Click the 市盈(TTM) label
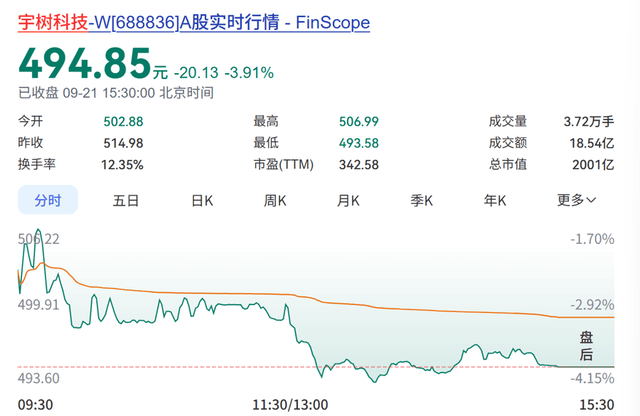 [x=284, y=165]
